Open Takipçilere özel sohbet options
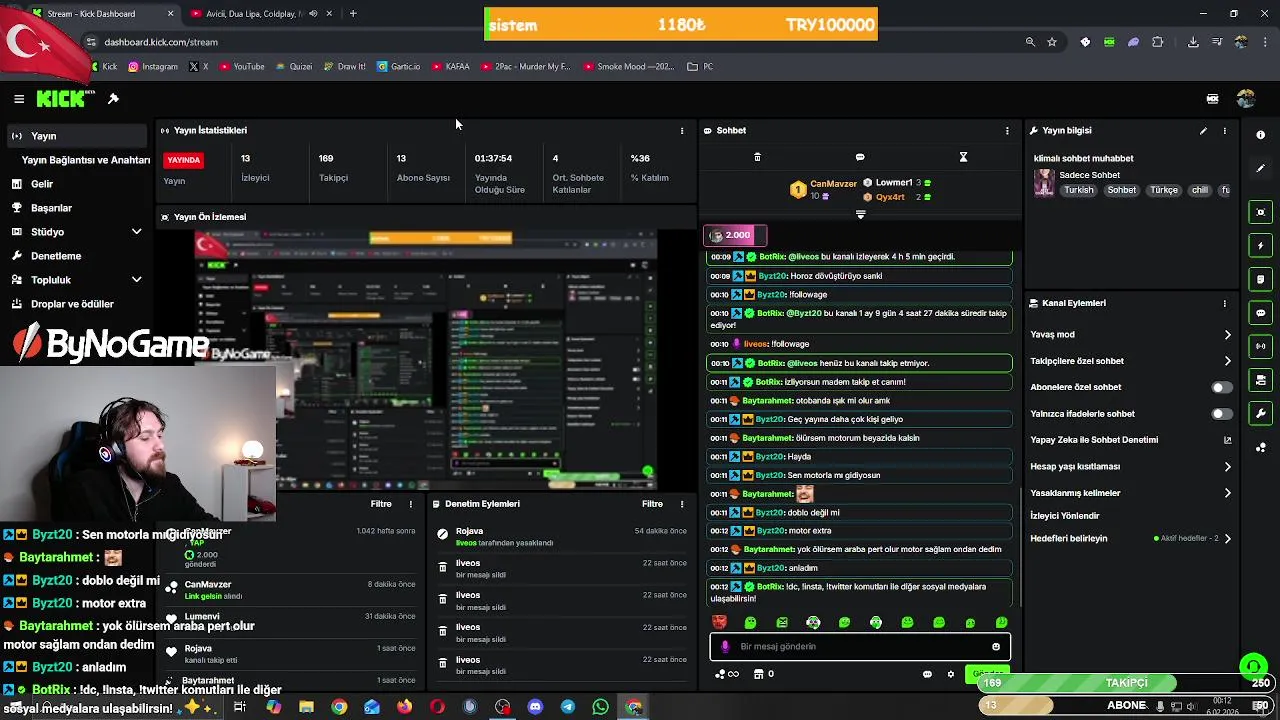The width and height of the screenshot is (1280, 720). point(1130,361)
